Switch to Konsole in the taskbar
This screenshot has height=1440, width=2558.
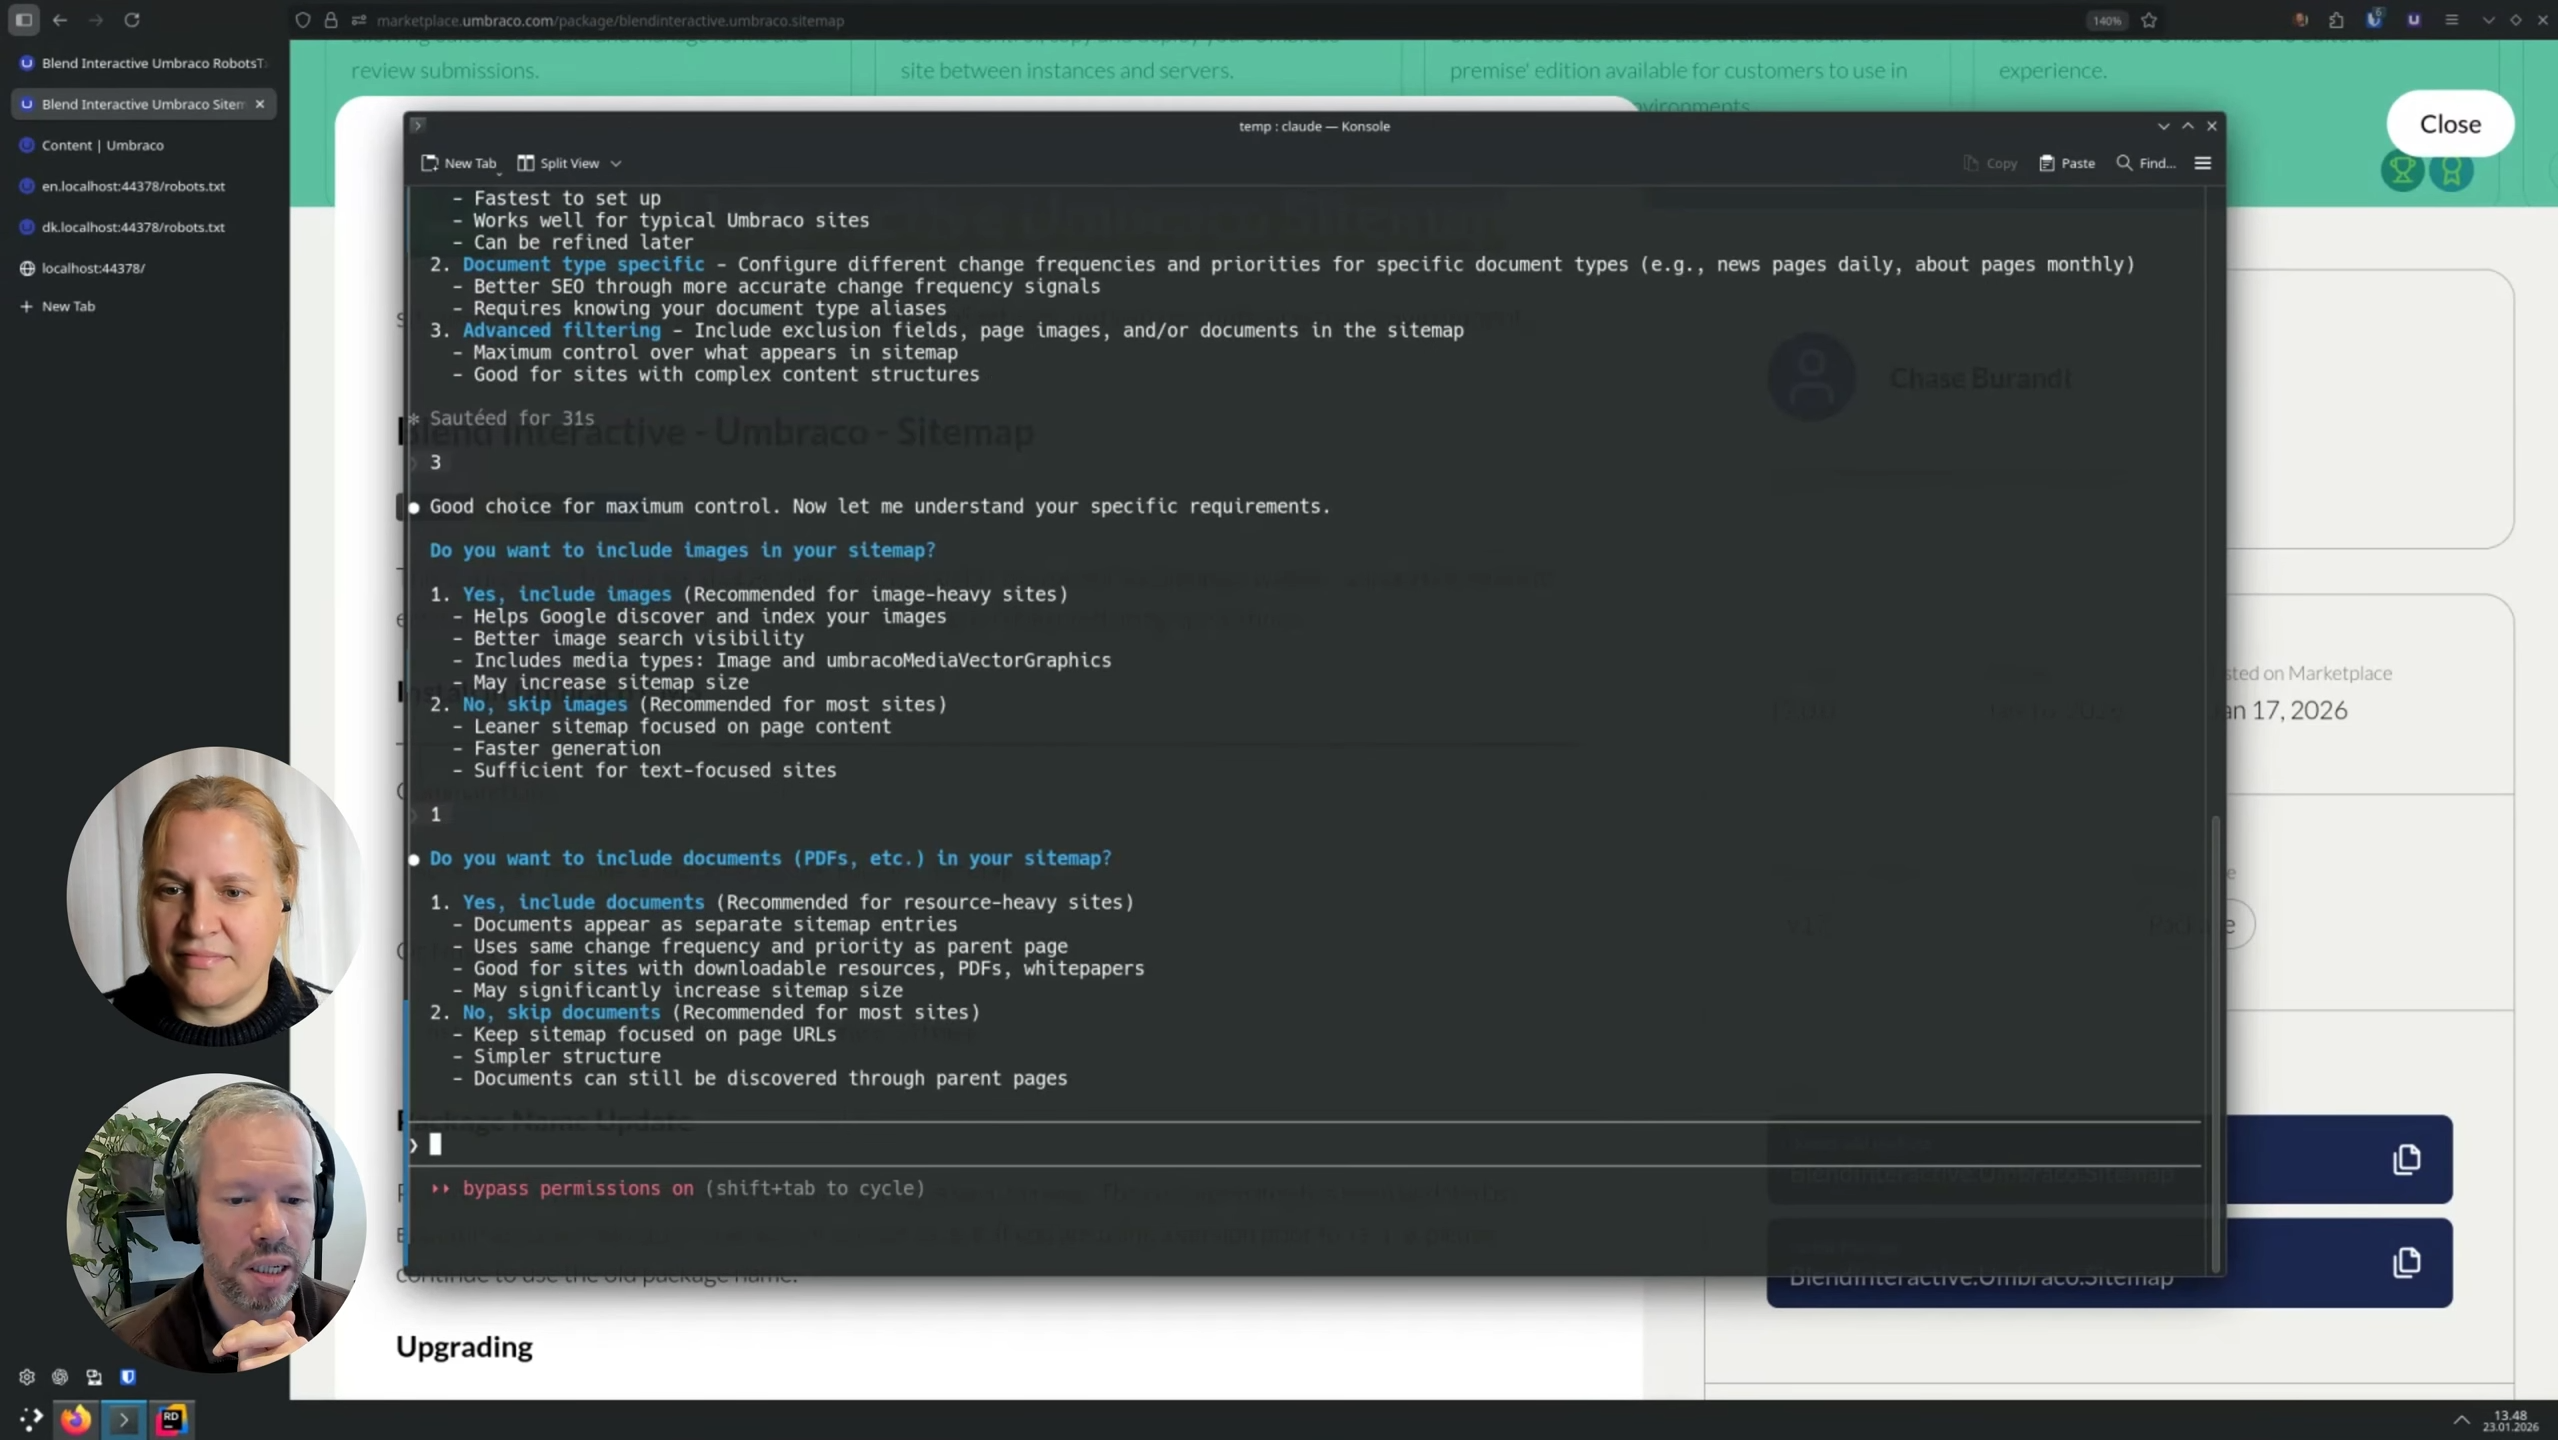124,1419
